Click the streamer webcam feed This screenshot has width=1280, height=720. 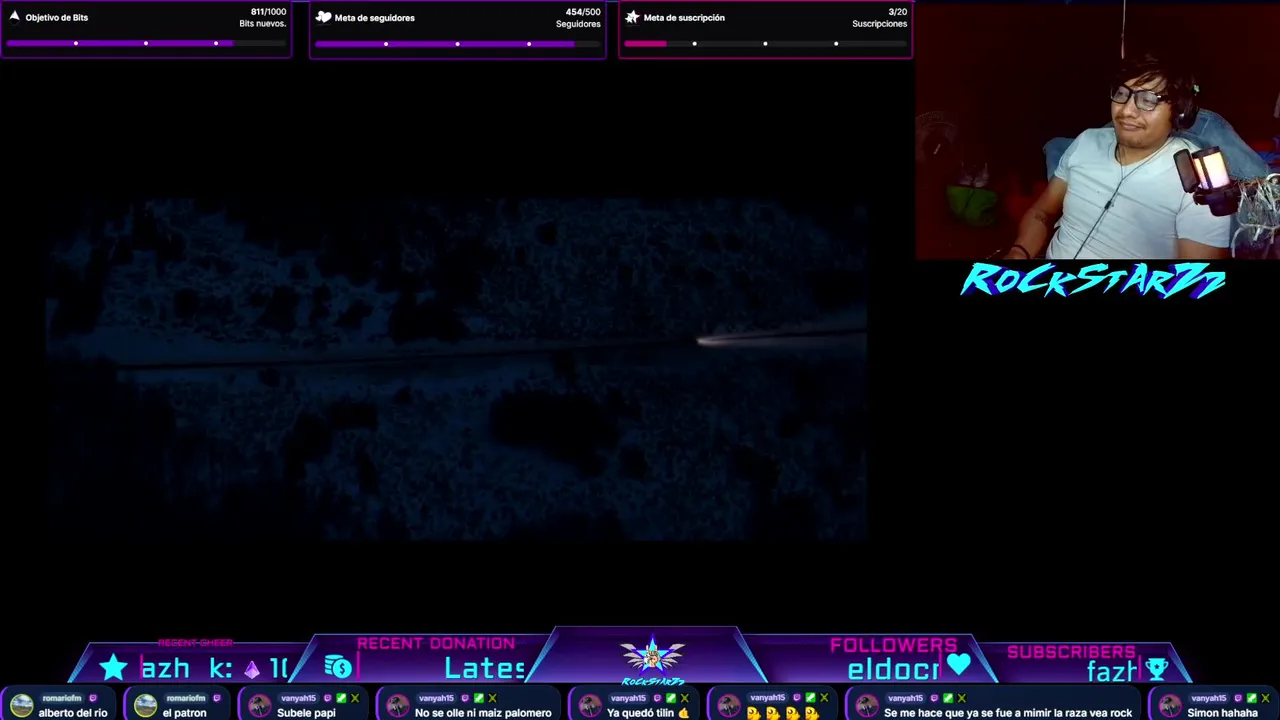coord(1097,131)
